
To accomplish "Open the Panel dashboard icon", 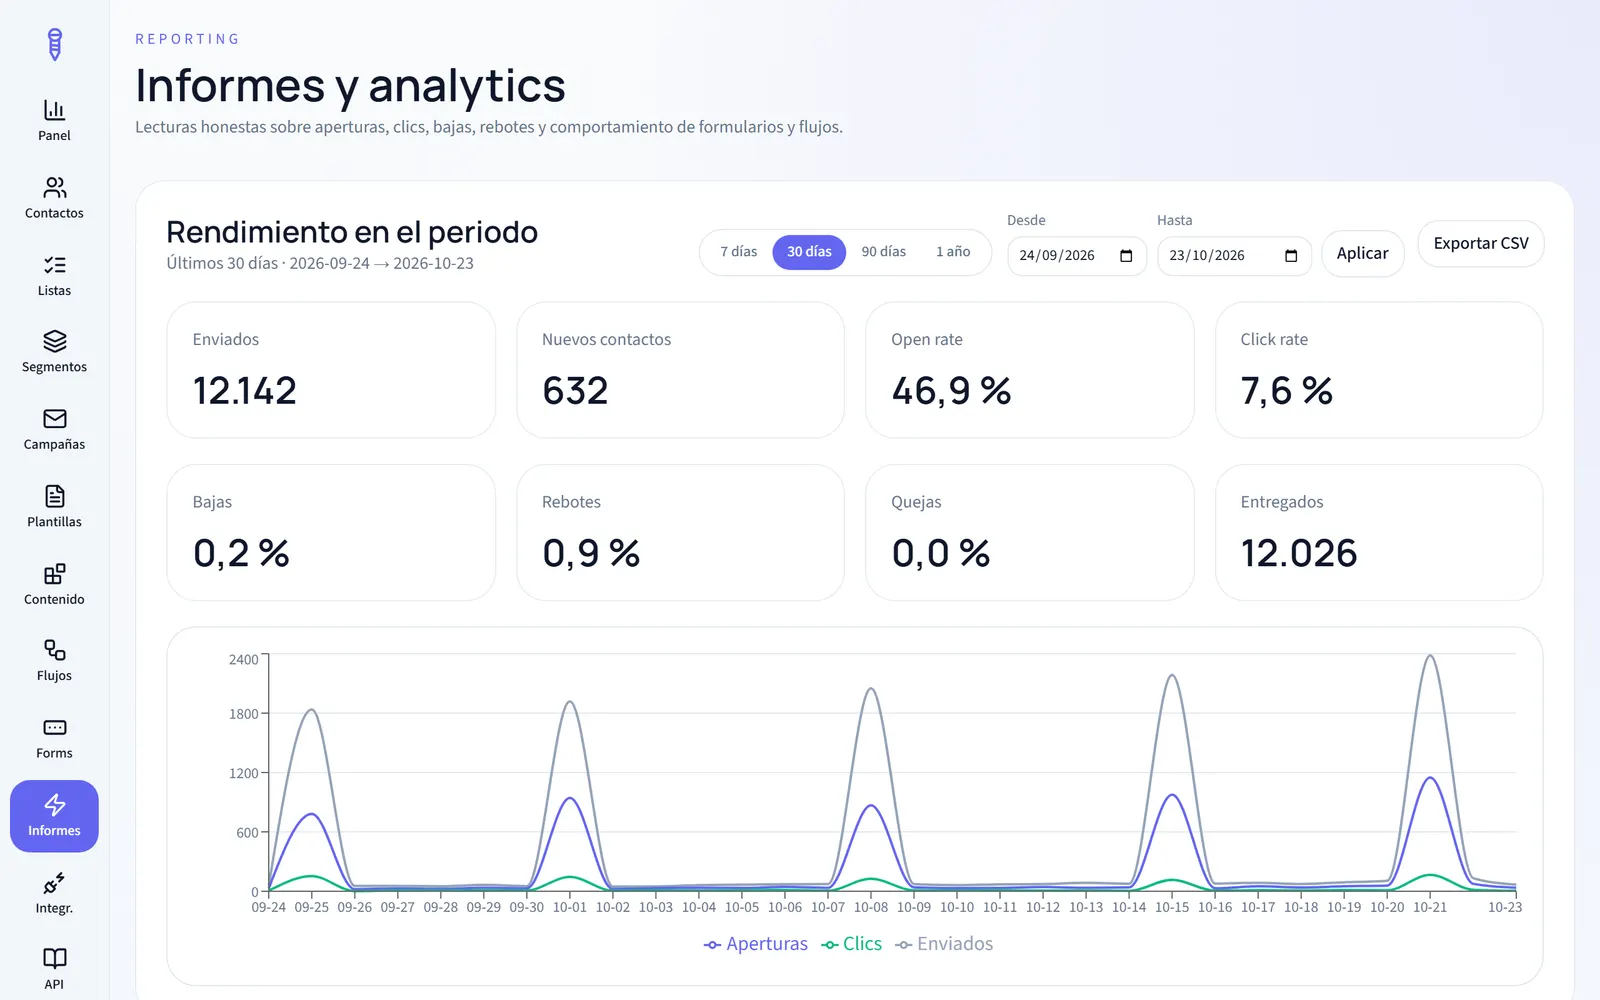I will [54, 121].
